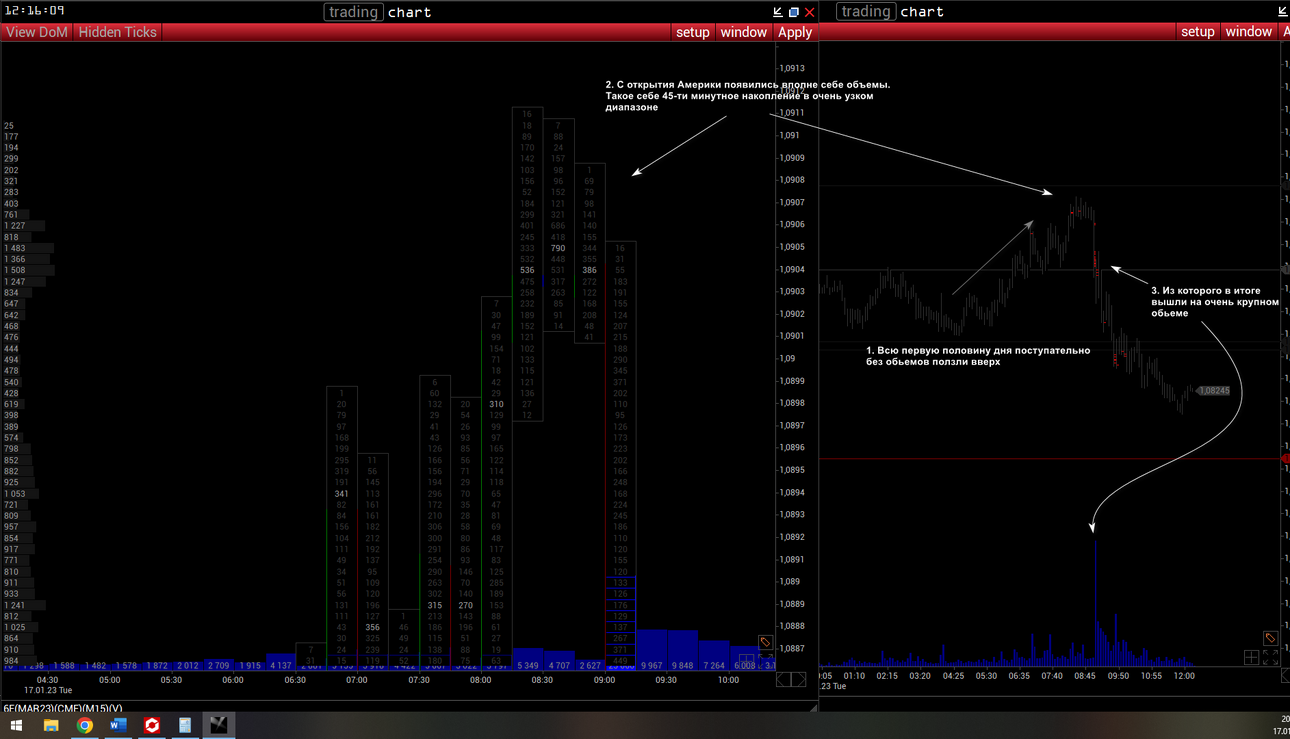Click DoM profile value 1 053
1290x739 pixels.
[x=15, y=494]
